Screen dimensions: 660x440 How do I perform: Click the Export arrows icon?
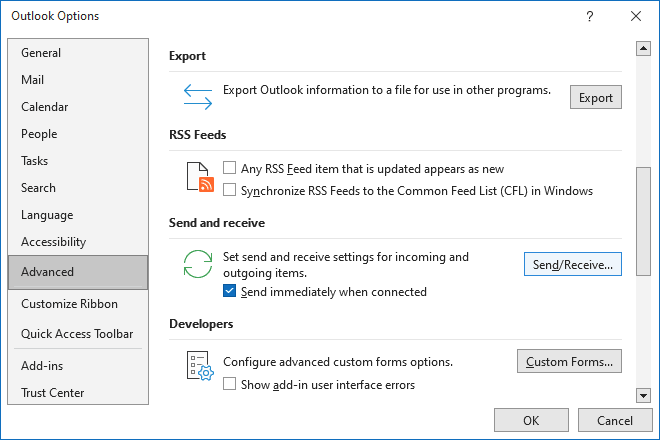pyautogui.click(x=197, y=96)
